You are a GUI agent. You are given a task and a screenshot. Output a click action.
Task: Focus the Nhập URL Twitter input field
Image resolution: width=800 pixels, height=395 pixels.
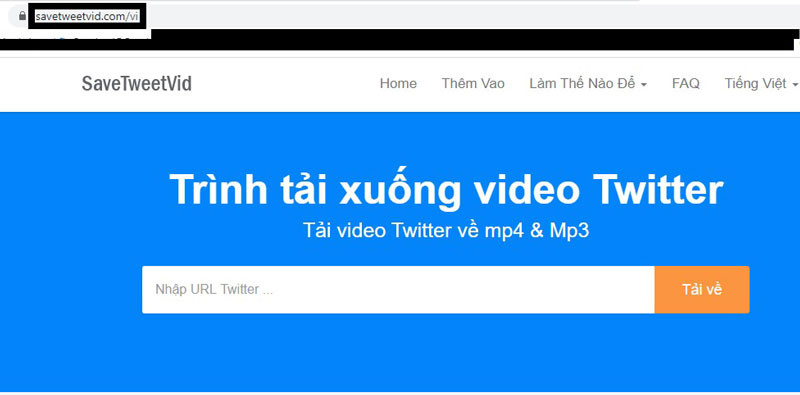[398, 289]
